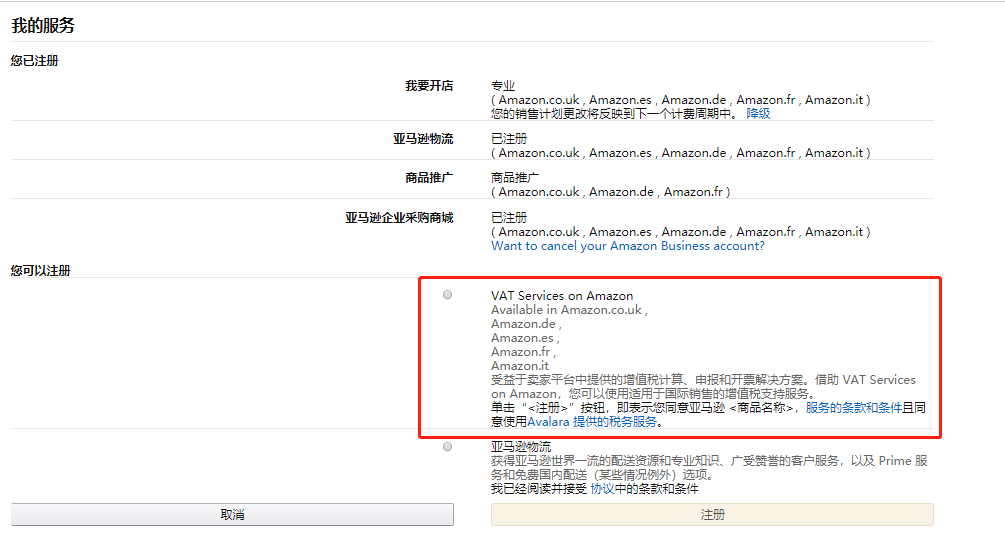Screen dimensions: 1005x542
Task: Click 已注册 status in the 亚马逊物流 row
Action: point(509,139)
